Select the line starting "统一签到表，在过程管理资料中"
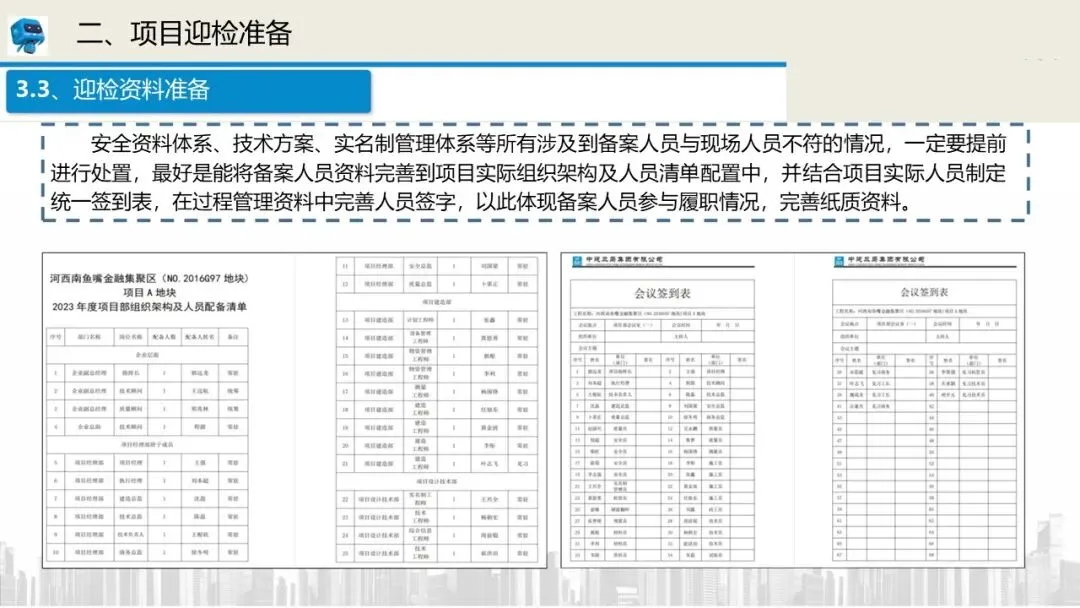The image size is (1080, 608). (482, 201)
